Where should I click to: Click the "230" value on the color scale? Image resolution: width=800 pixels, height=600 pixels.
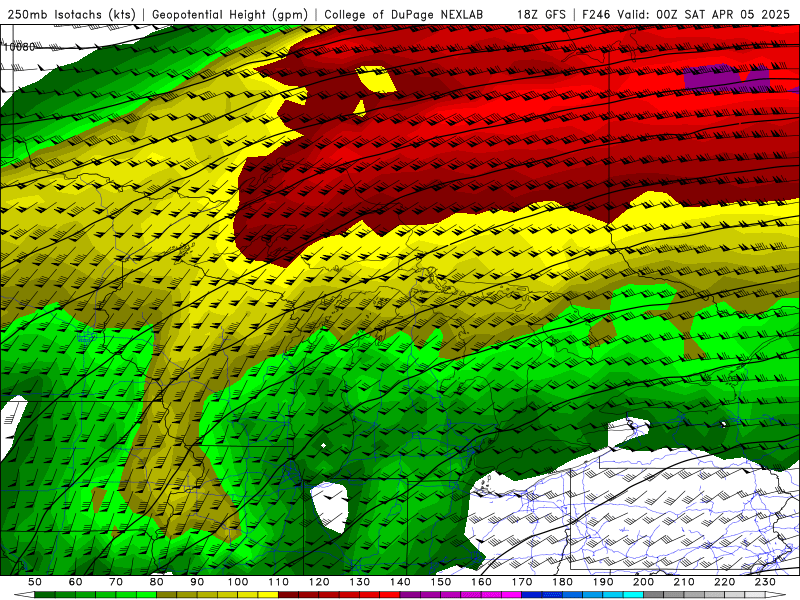(x=765, y=582)
